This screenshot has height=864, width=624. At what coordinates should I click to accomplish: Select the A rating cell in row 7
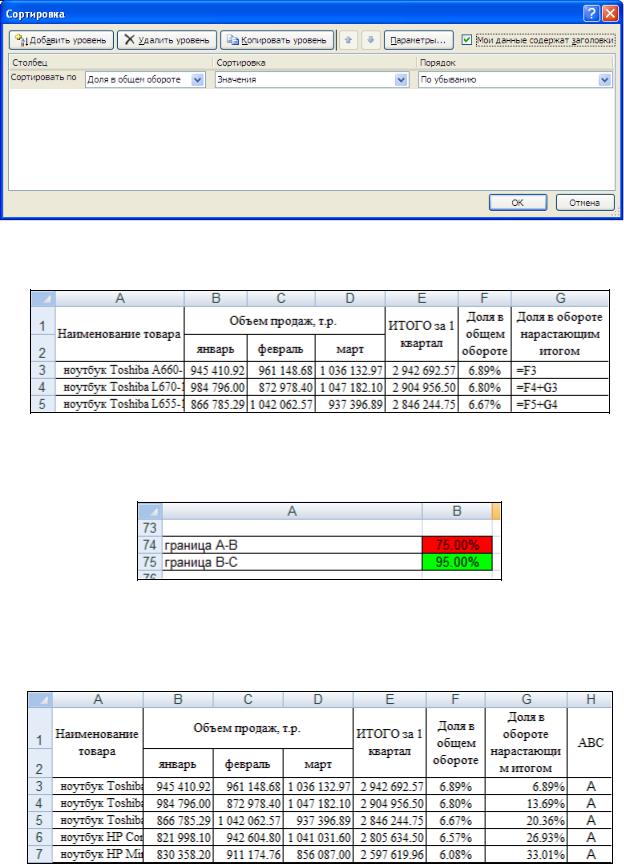pos(590,855)
